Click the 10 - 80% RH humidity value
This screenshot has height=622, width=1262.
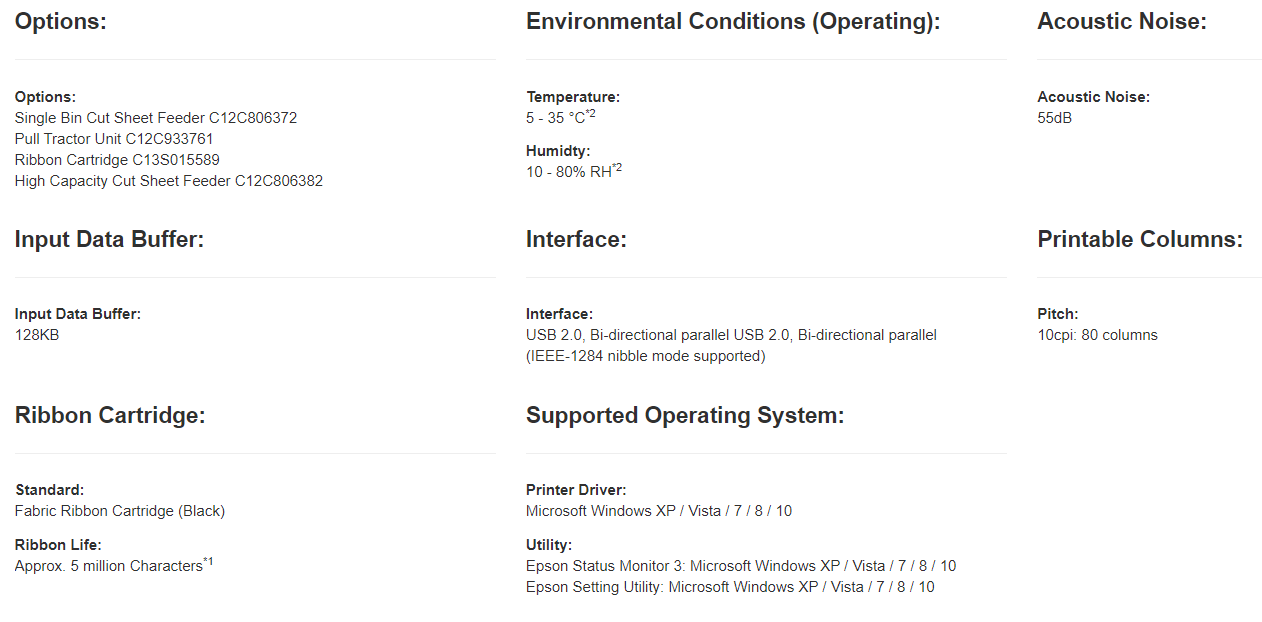pyautogui.click(x=569, y=172)
